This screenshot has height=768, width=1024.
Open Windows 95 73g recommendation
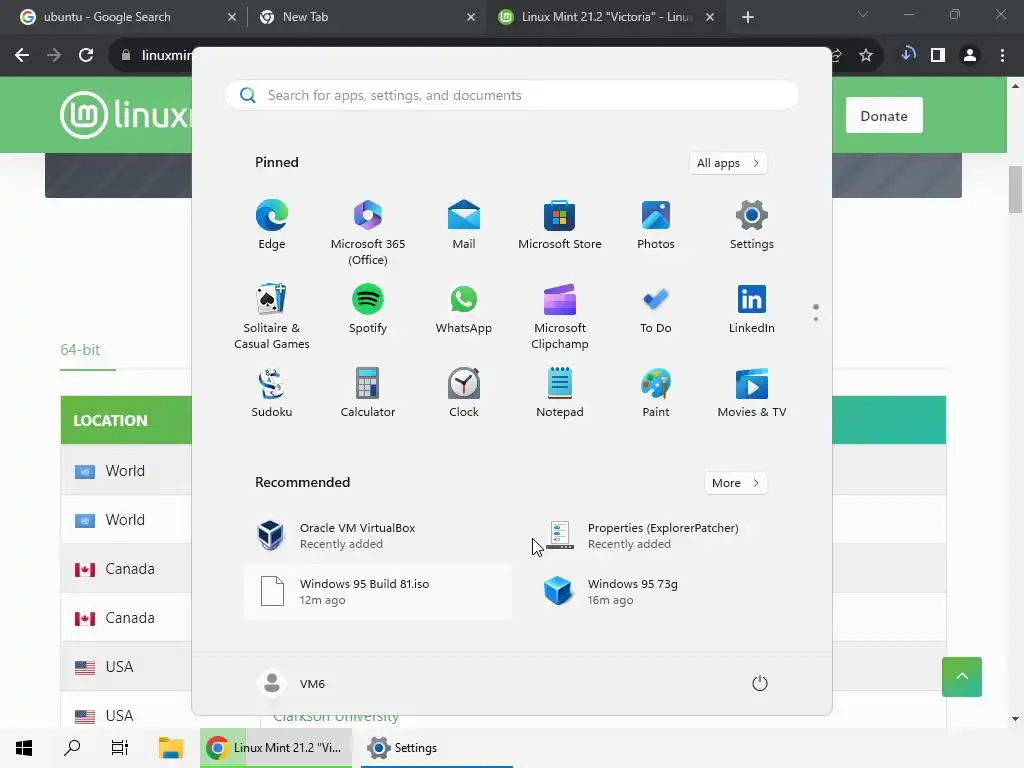click(x=667, y=592)
